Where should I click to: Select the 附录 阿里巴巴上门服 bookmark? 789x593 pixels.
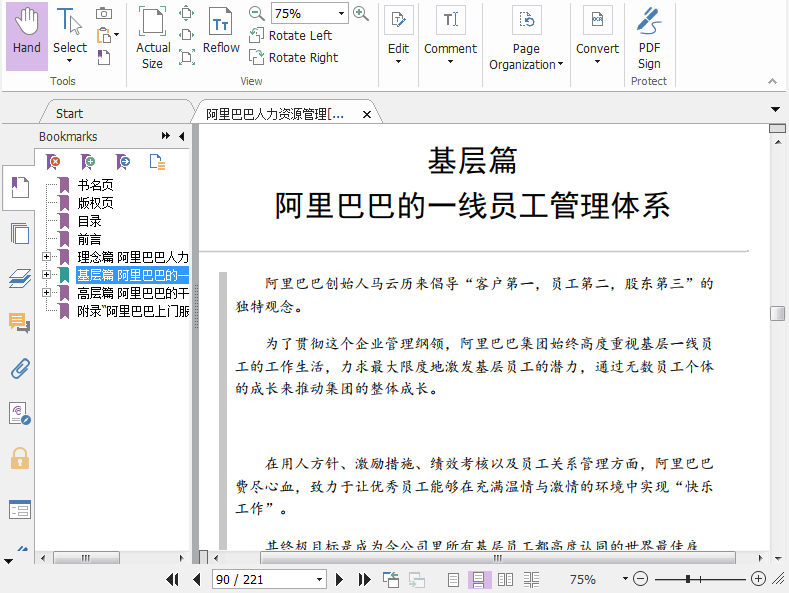coord(133,311)
